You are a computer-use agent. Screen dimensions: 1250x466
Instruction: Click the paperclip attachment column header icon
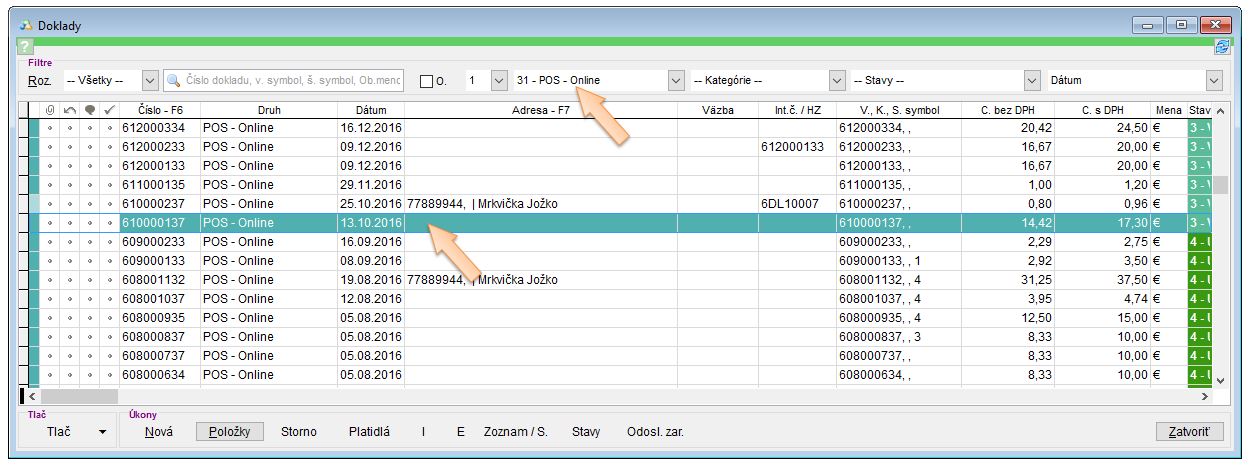[x=49, y=109]
